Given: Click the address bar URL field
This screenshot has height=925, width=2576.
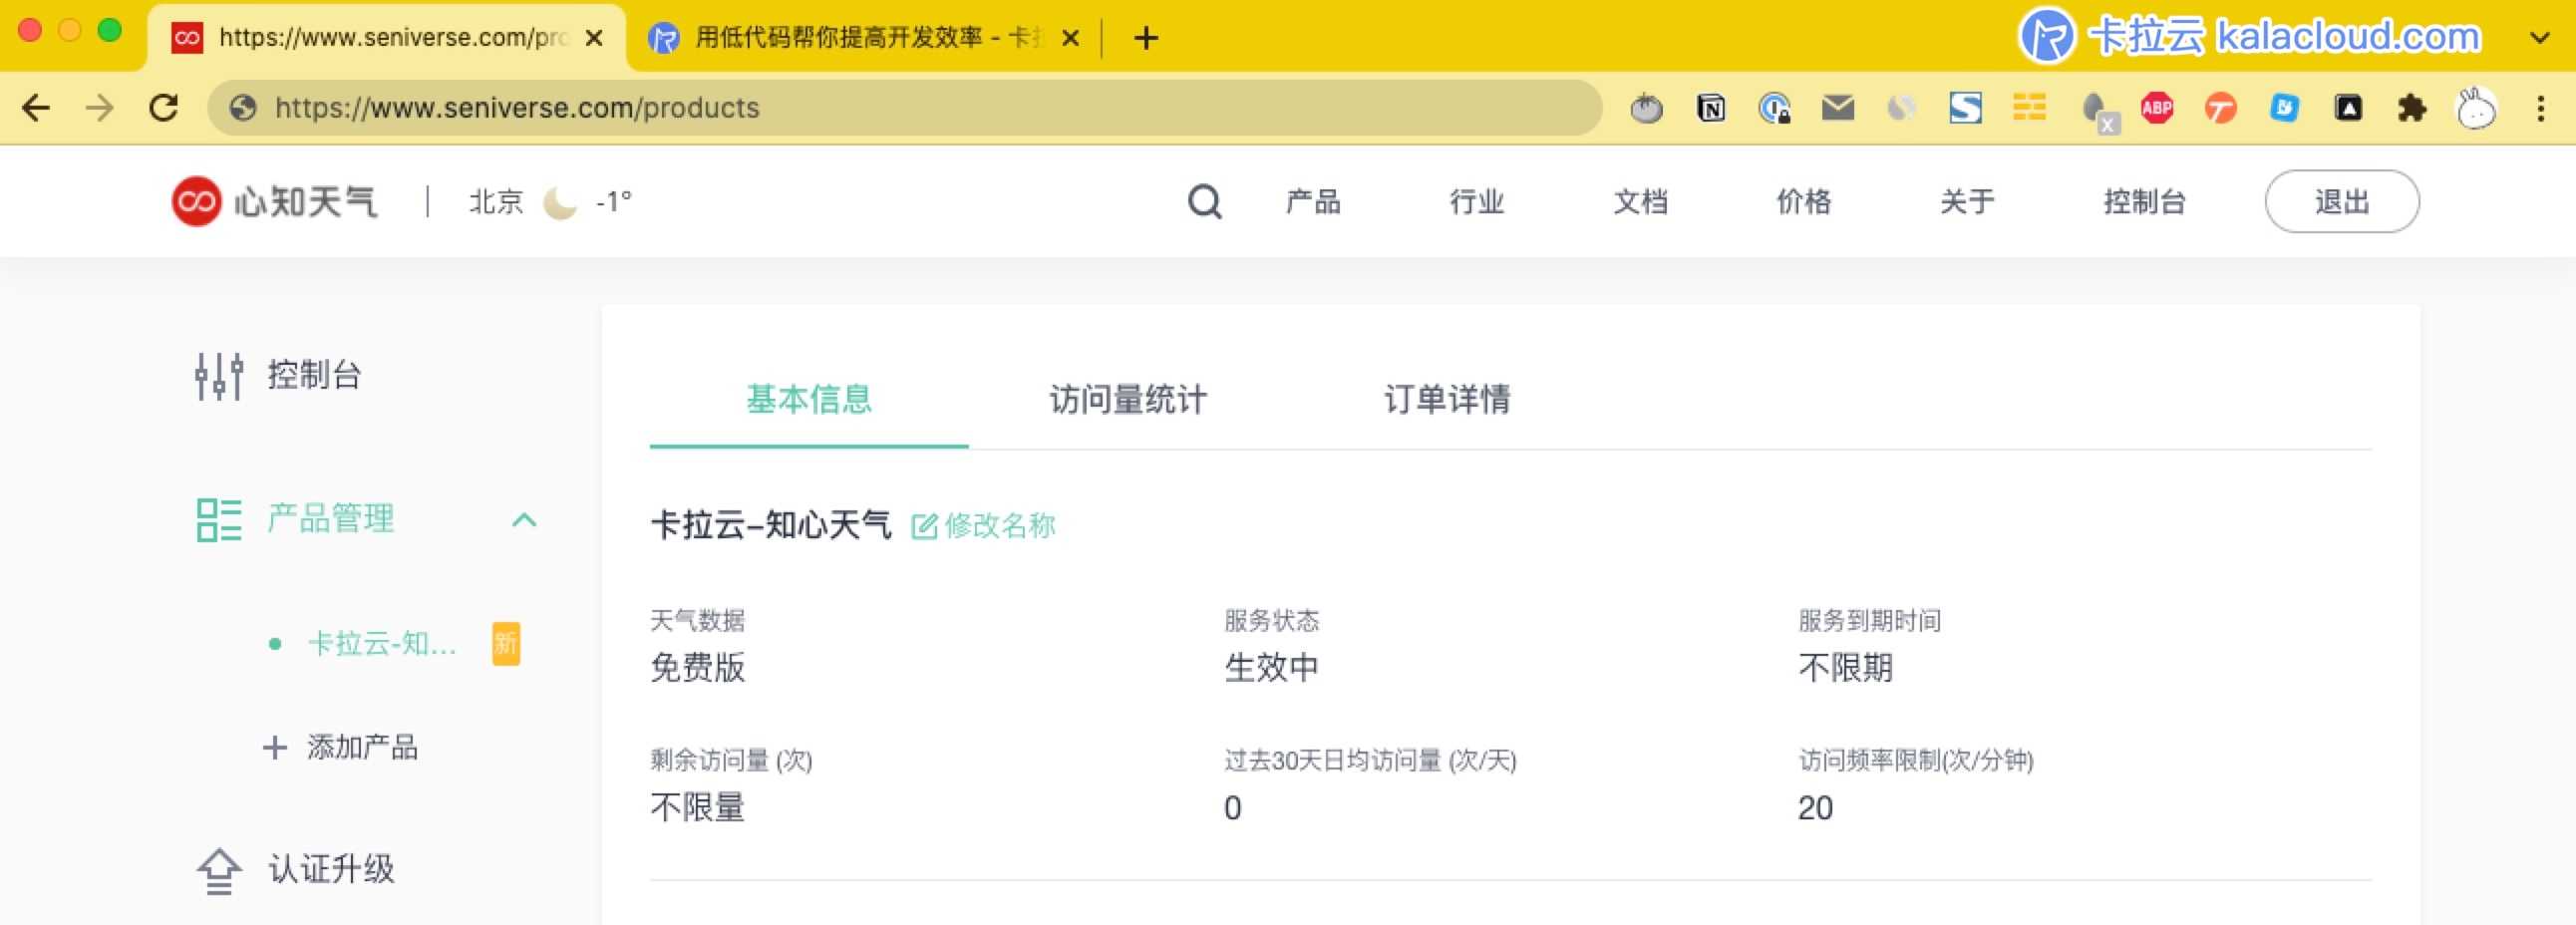Looking at the screenshot, I should pos(905,108).
